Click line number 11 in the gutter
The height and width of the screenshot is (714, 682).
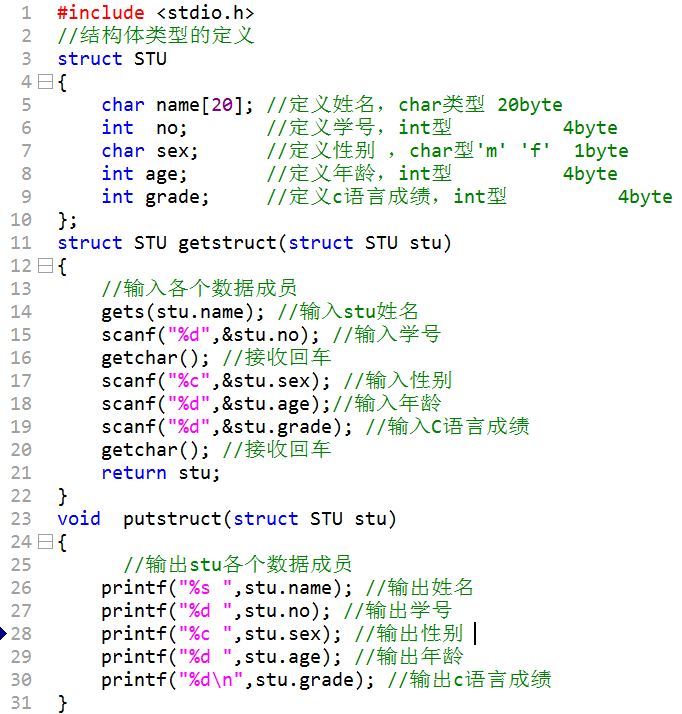[21, 243]
